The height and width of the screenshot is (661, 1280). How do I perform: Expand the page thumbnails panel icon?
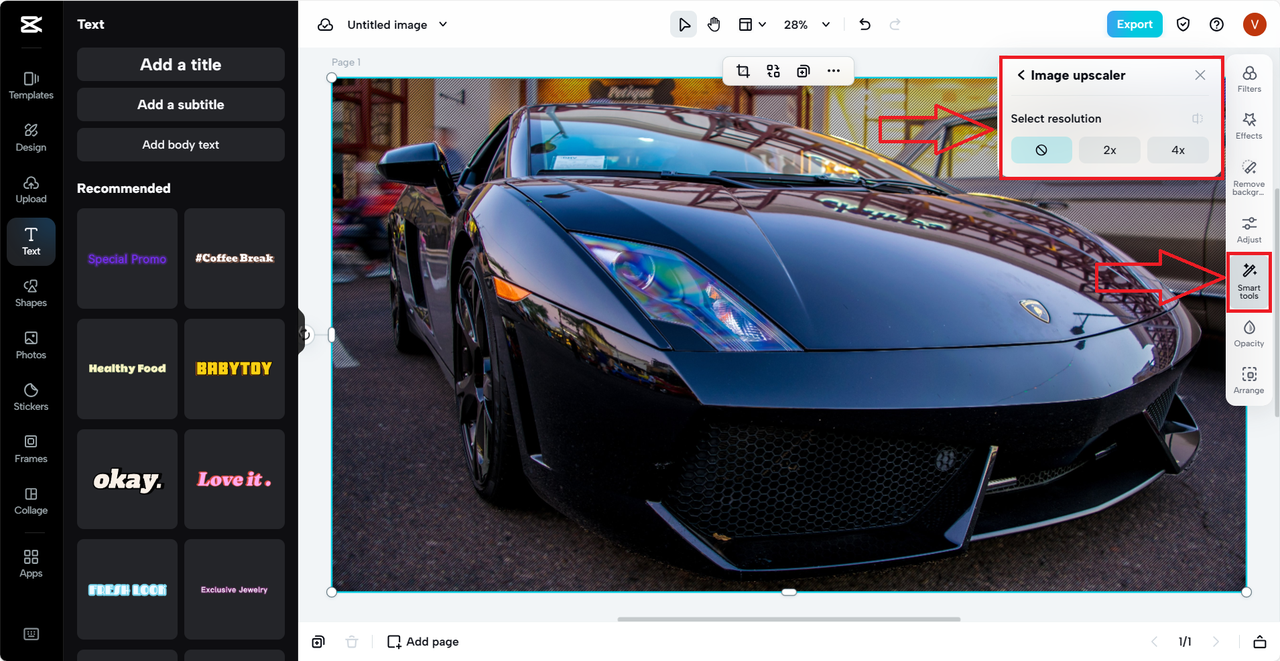(x=1259, y=642)
